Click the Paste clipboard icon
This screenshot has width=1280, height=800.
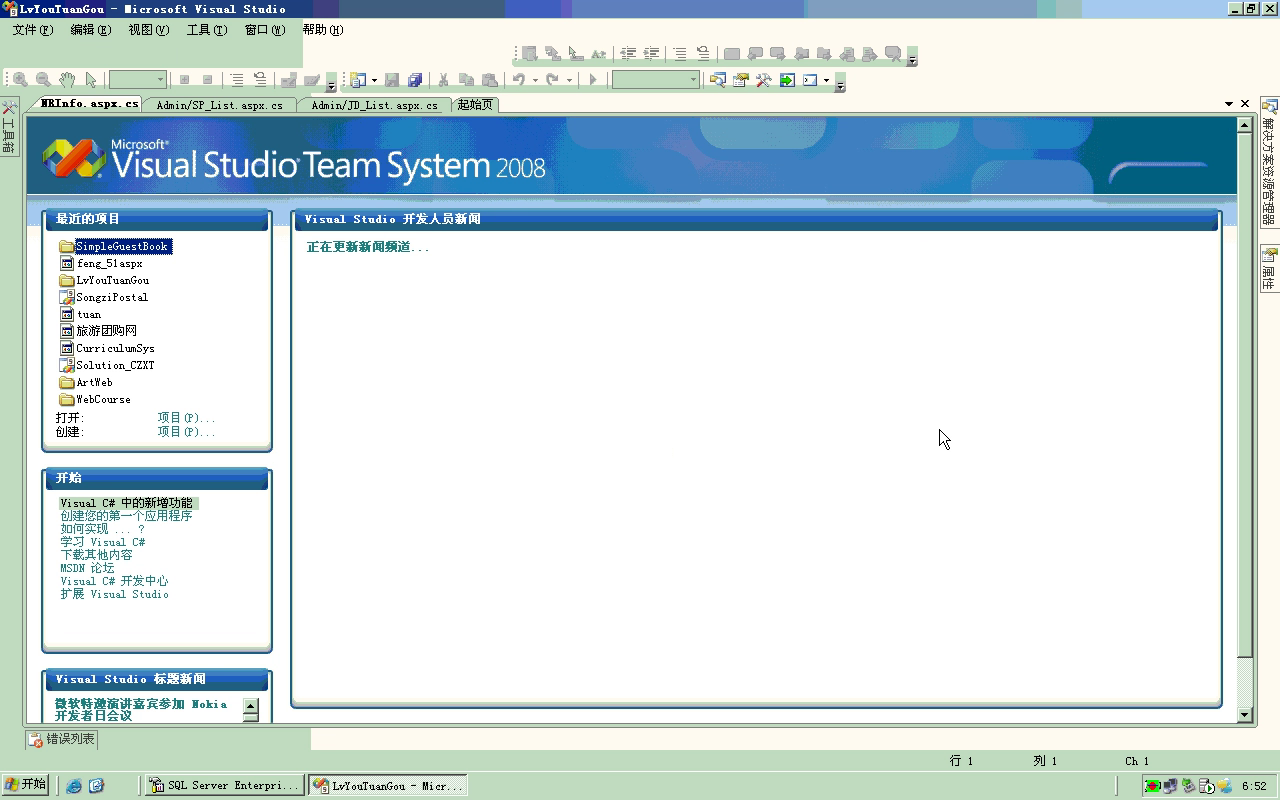(489, 80)
